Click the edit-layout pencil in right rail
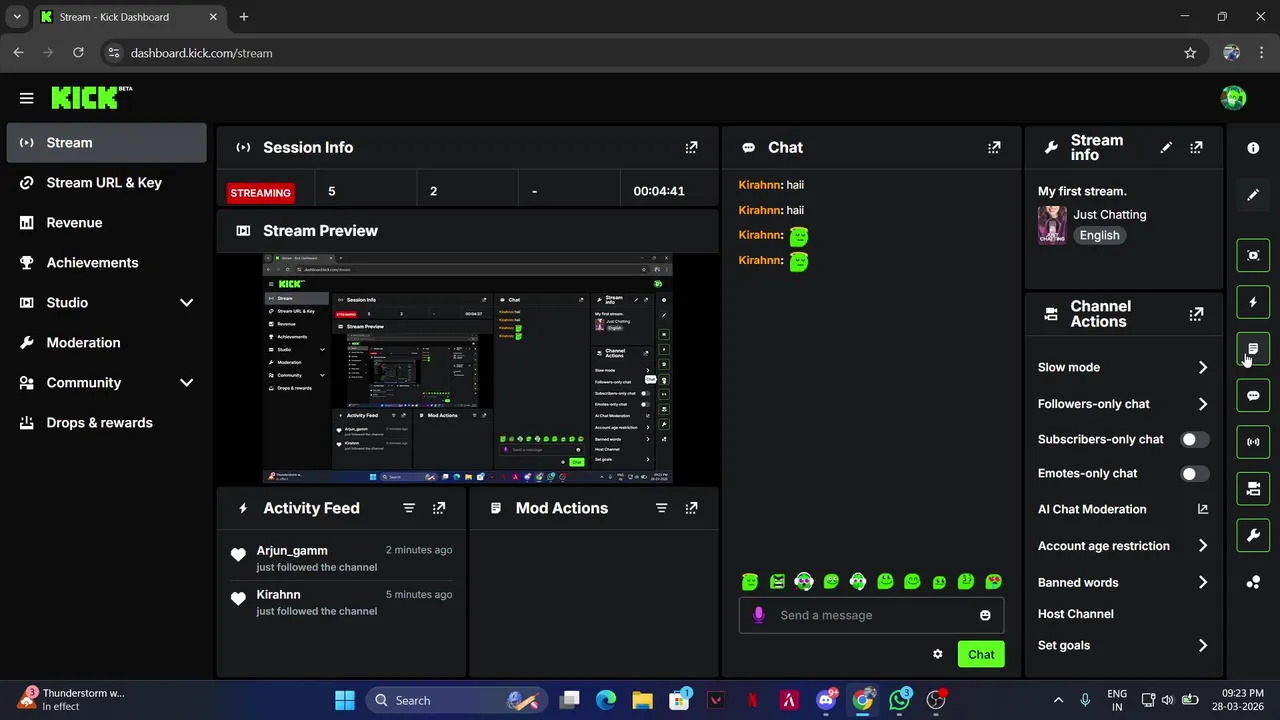This screenshot has height=720, width=1280. click(x=1253, y=195)
